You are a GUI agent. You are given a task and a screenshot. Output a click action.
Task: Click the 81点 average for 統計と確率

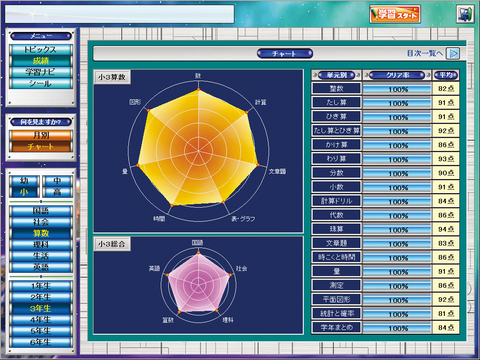(446, 313)
